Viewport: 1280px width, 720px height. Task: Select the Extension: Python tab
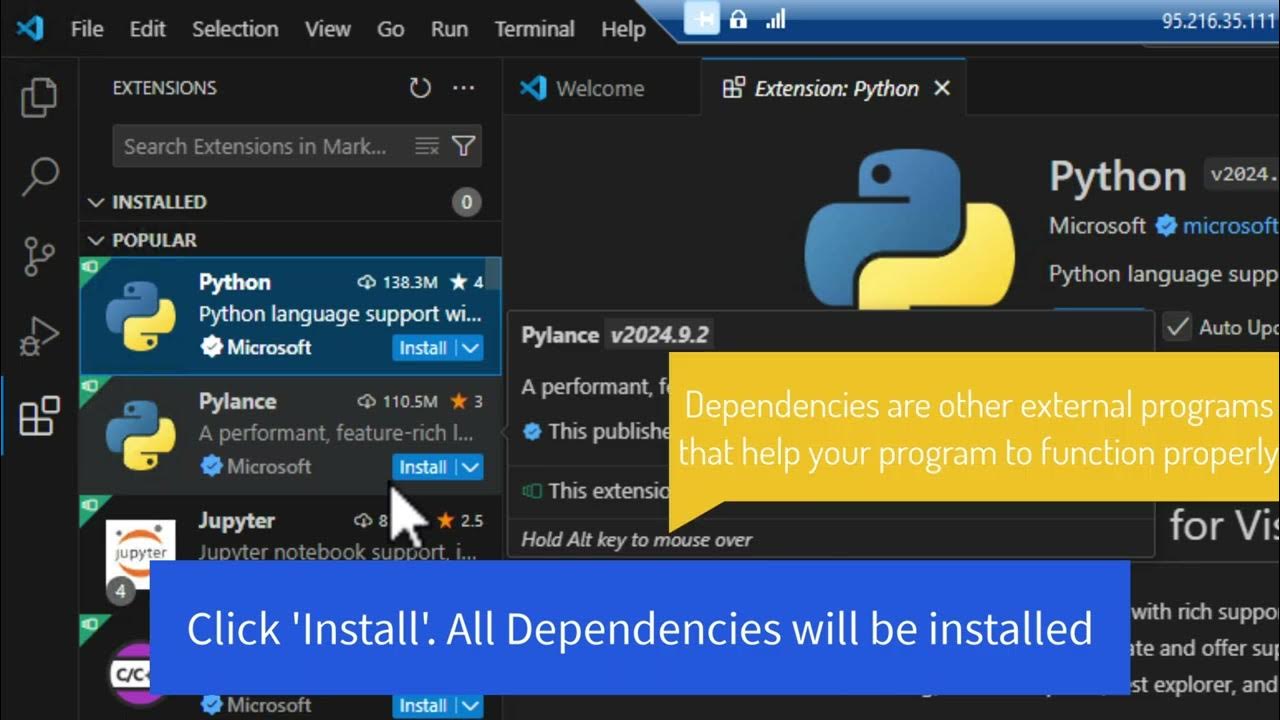point(836,88)
